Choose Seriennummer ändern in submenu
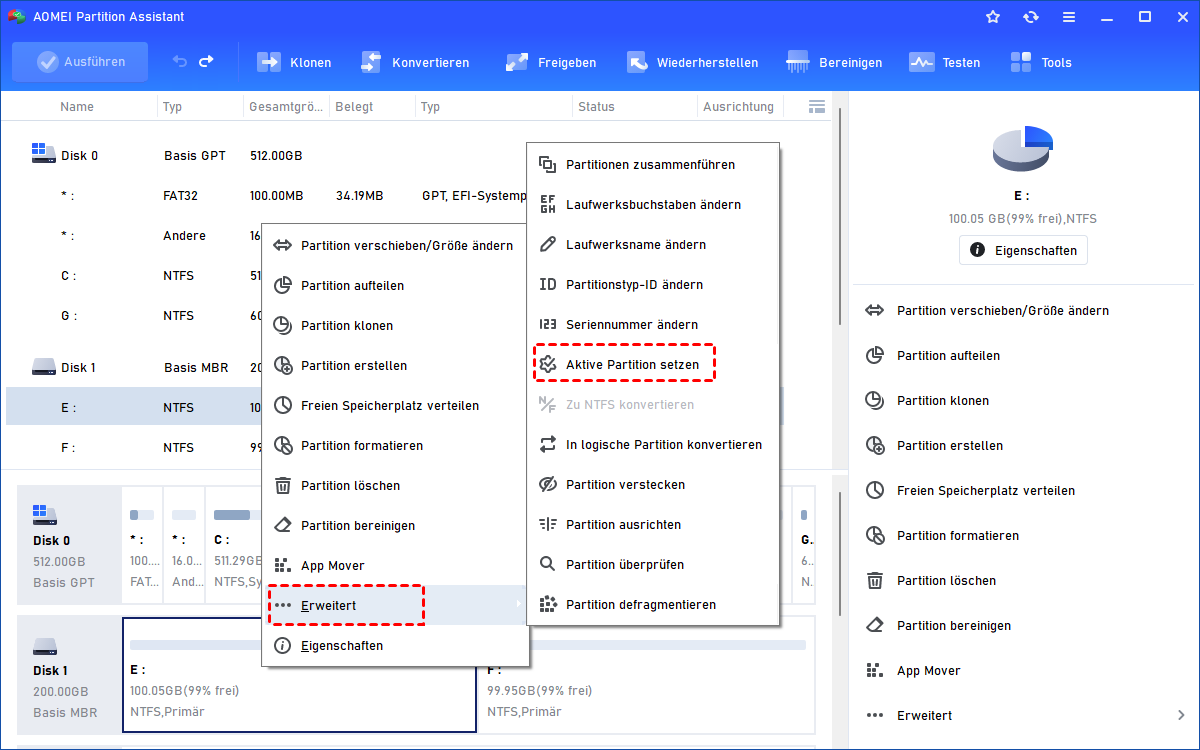Image resolution: width=1200 pixels, height=750 pixels. point(653,325)
